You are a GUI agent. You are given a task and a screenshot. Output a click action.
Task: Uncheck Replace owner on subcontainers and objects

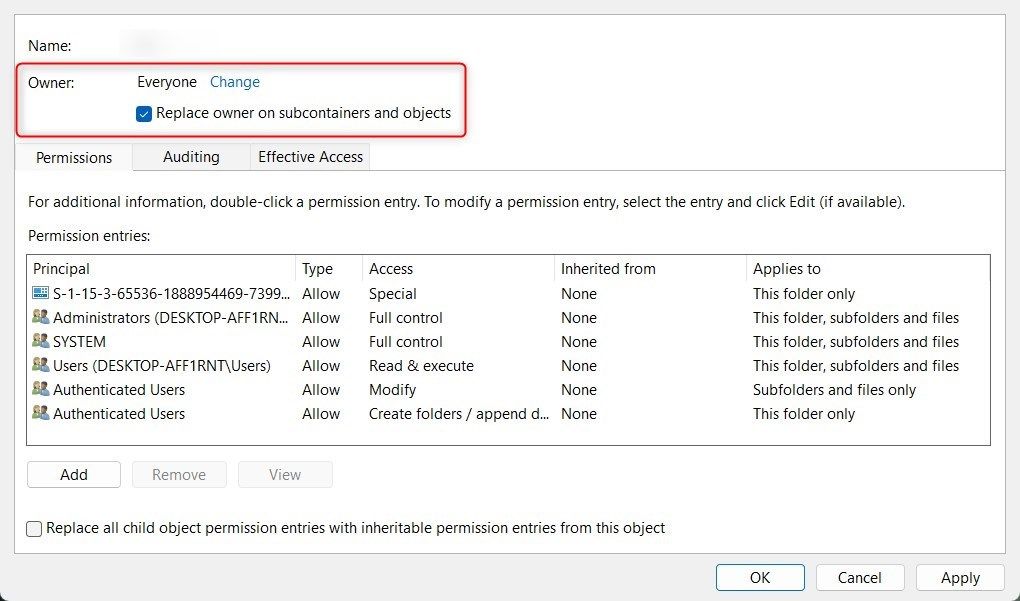[144, 114]
